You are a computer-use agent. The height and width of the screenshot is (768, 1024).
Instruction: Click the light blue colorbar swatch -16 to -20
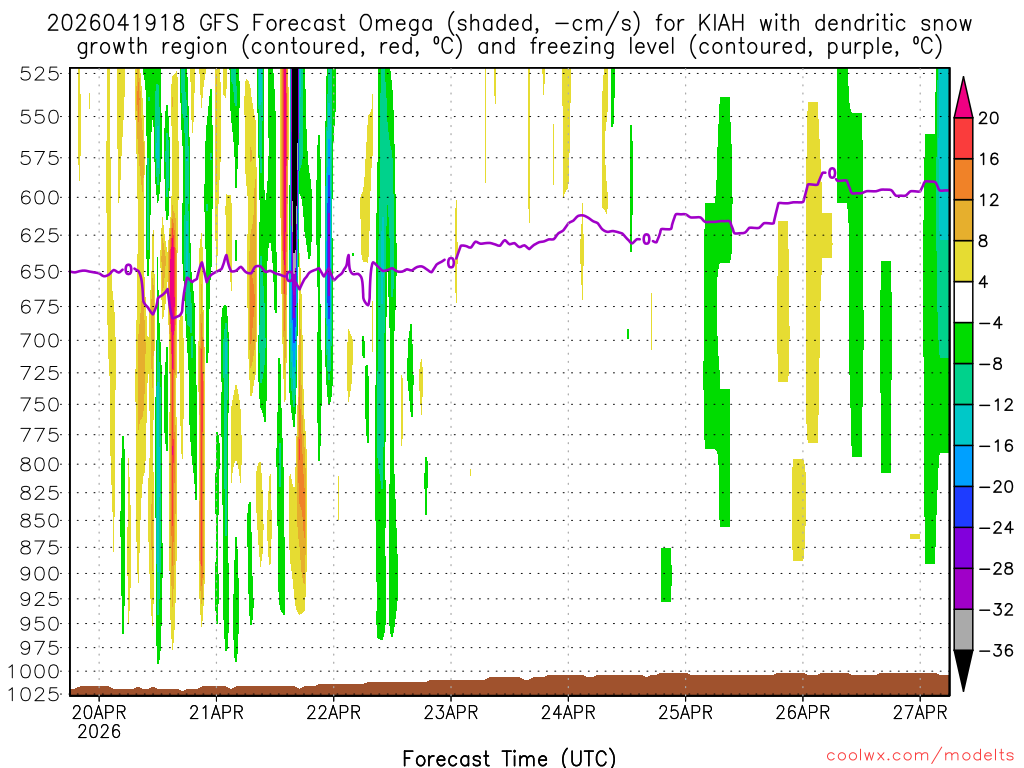pyautogui.click(x=963, y=466)
